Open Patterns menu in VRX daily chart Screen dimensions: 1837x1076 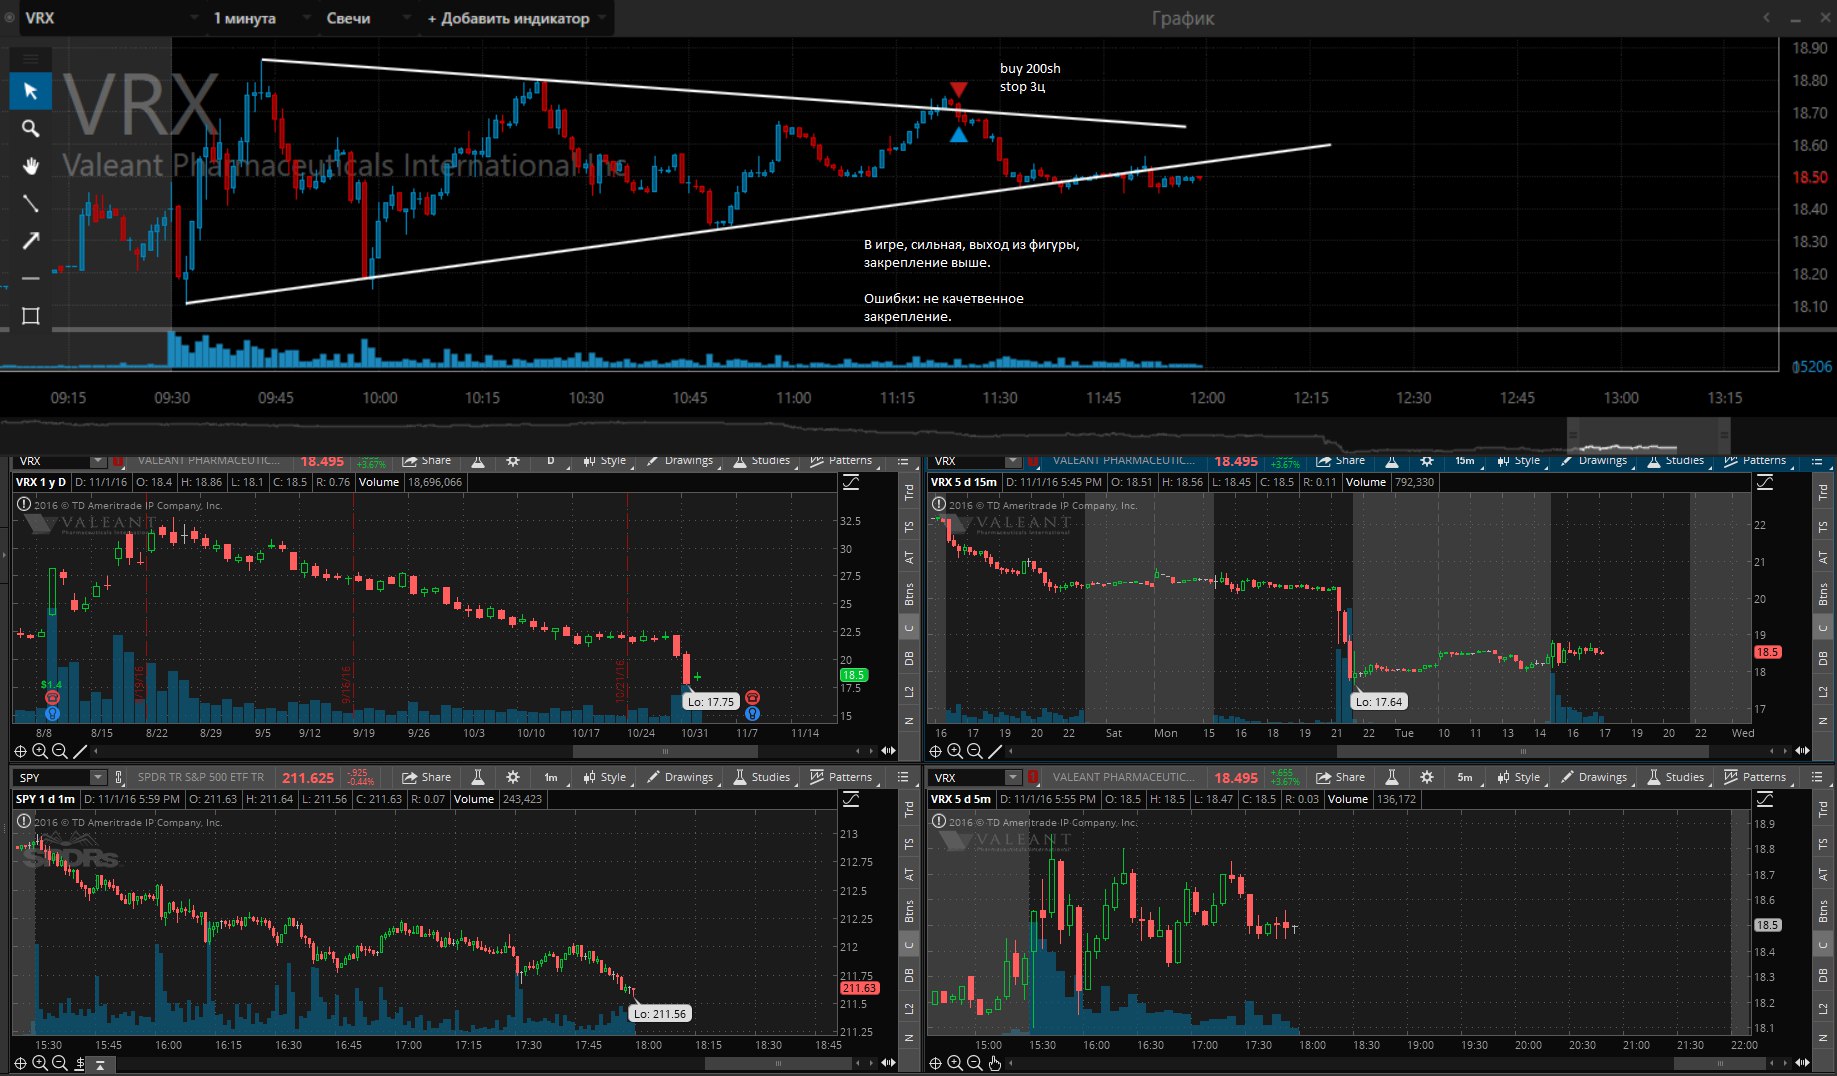click(x=841, y=461)
